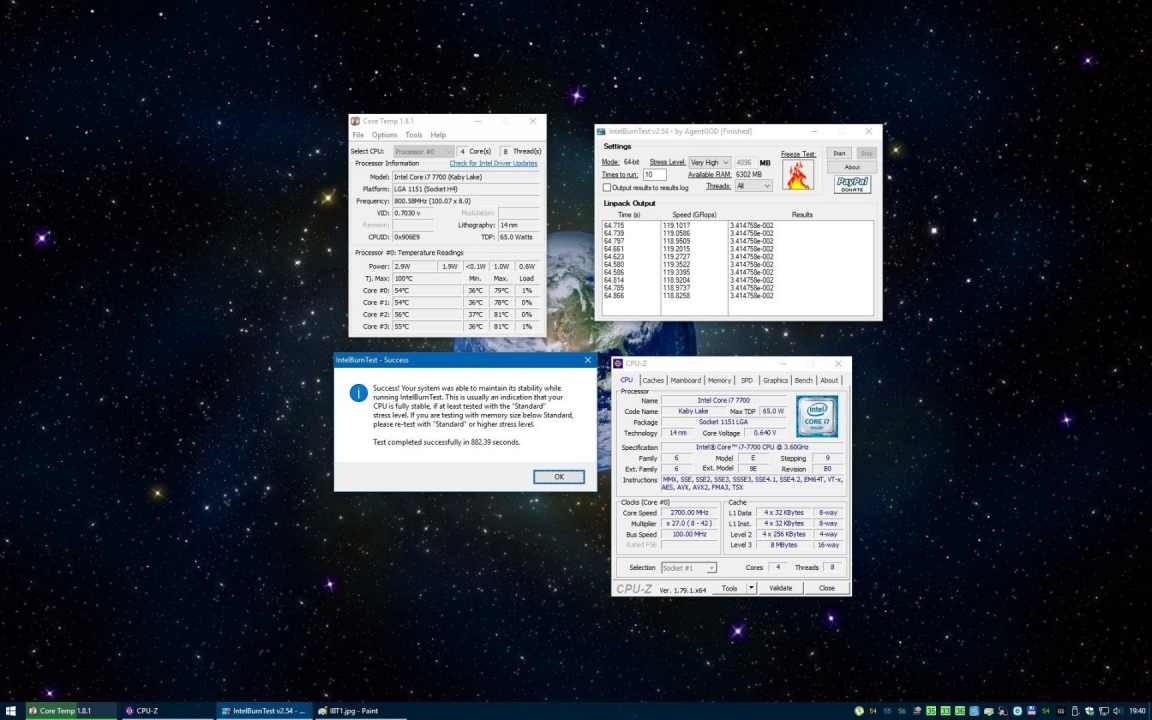Switch to Core Temp in the taskbar
1152x720 pixels.
click(x=71, y=711)
